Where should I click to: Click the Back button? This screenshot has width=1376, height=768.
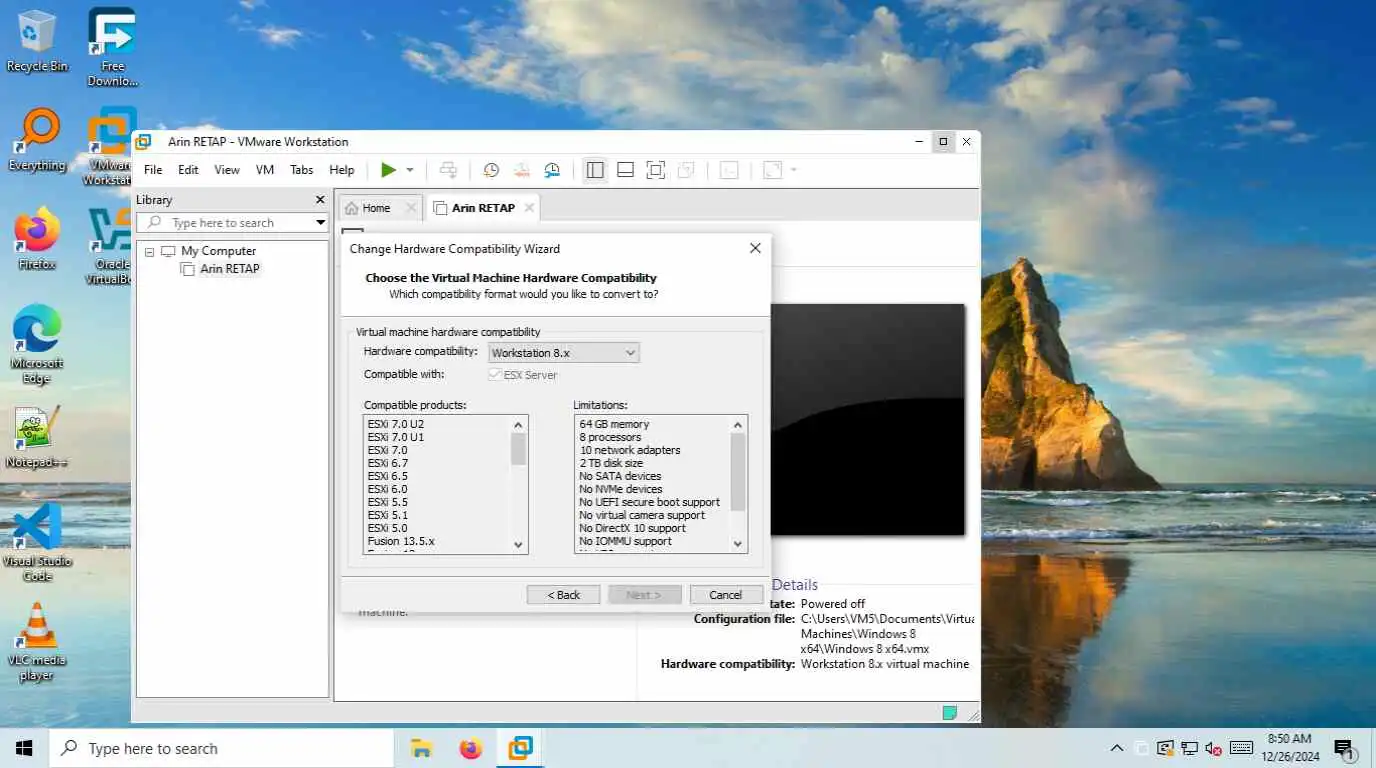[x=564, y=595]
